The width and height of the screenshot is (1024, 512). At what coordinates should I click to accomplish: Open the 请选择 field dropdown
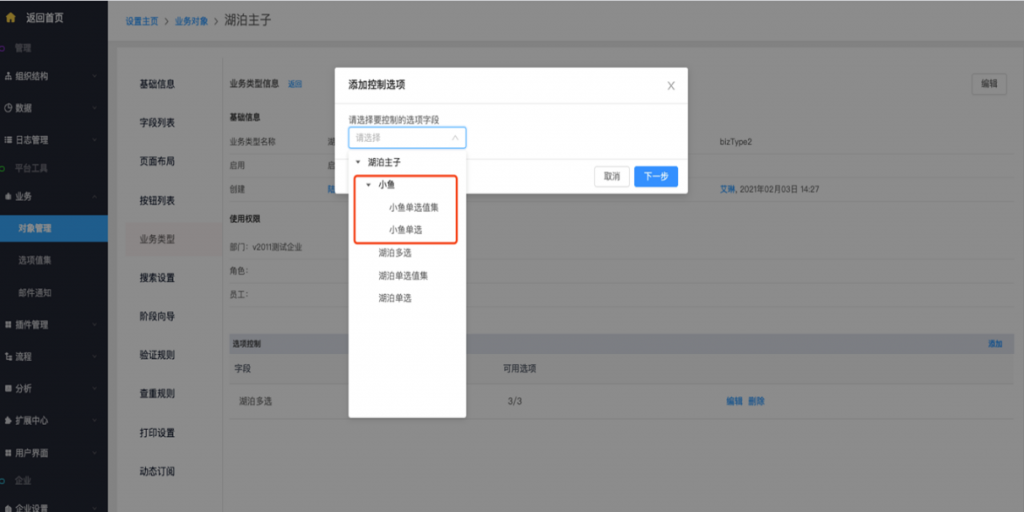407,138
